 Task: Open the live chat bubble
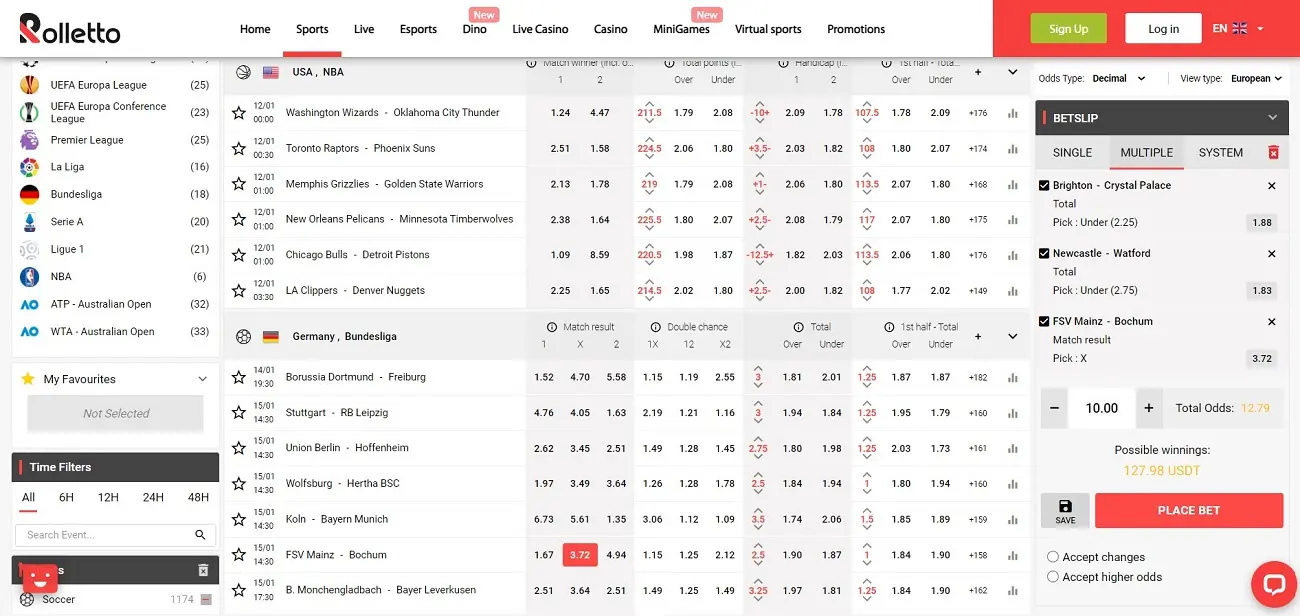pyautogui.click(x=1273, y=584)
